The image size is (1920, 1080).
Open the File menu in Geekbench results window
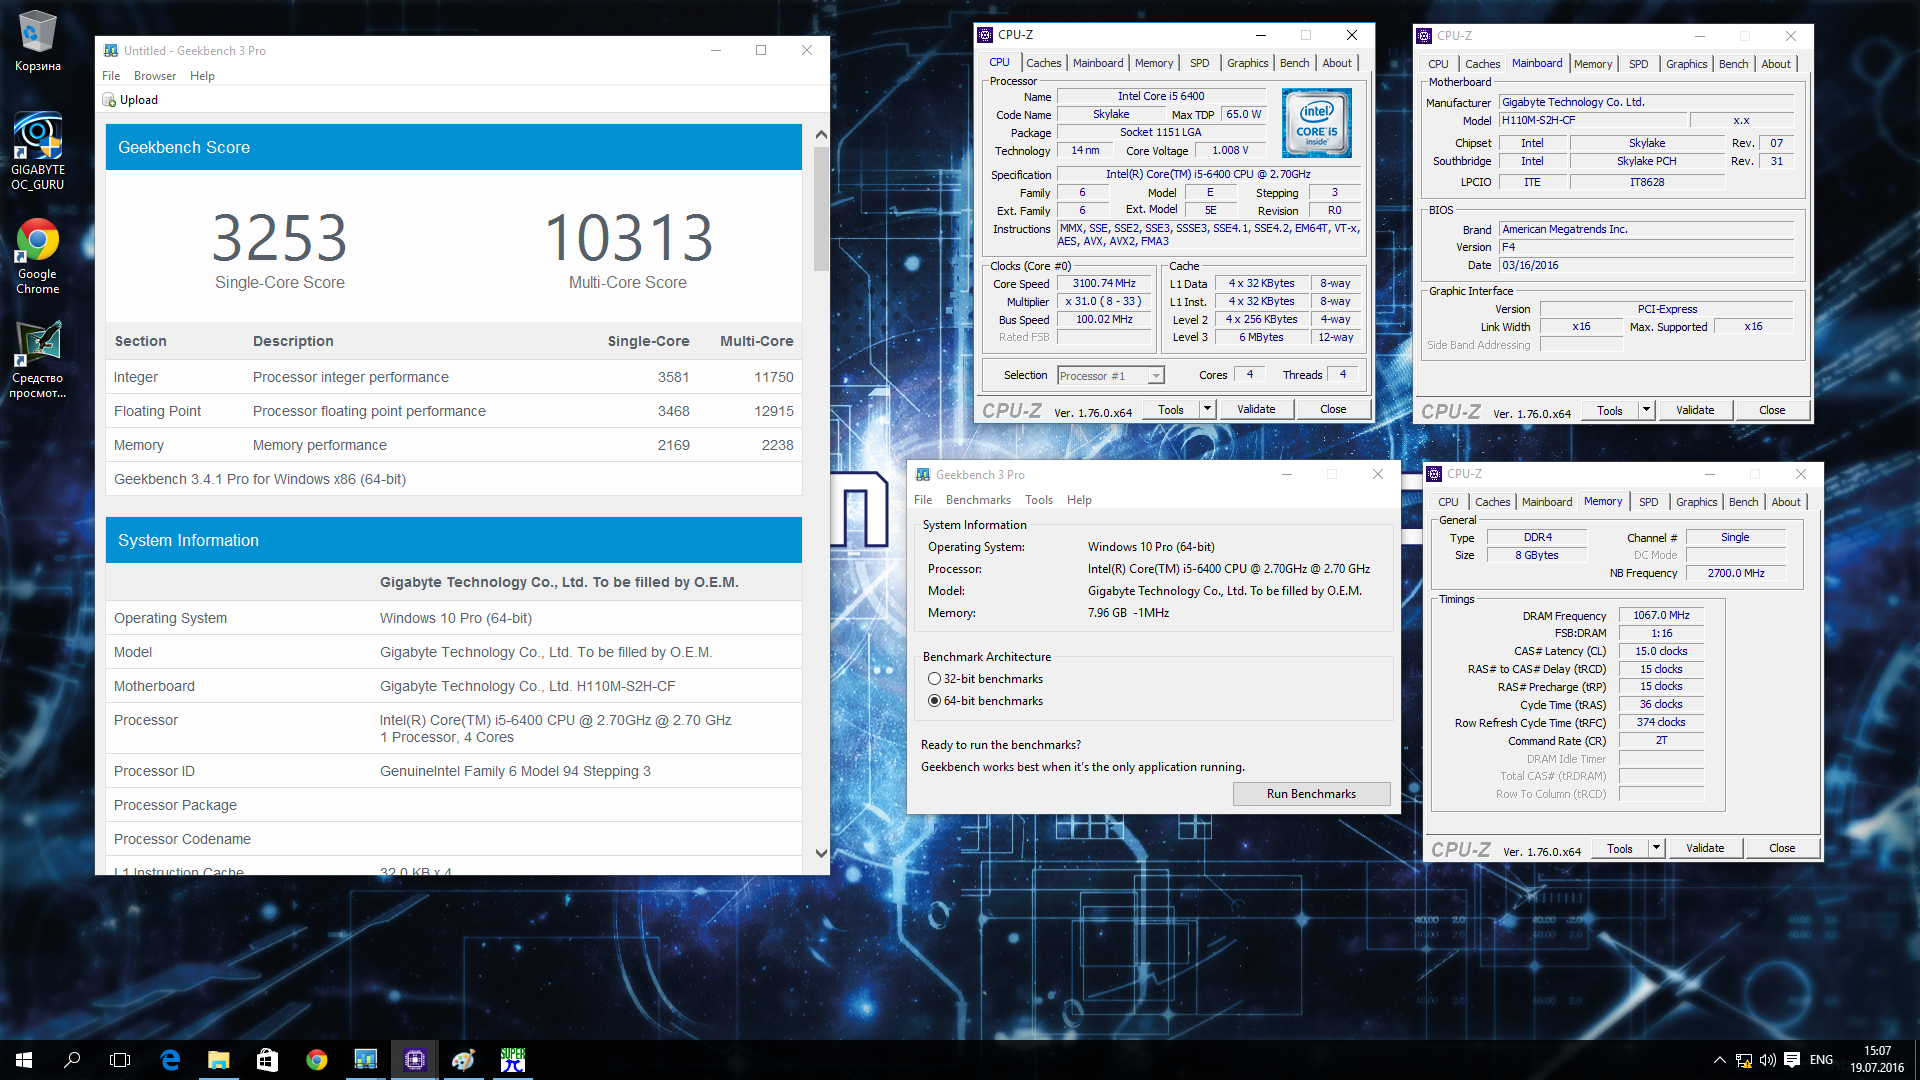(110, 76)
